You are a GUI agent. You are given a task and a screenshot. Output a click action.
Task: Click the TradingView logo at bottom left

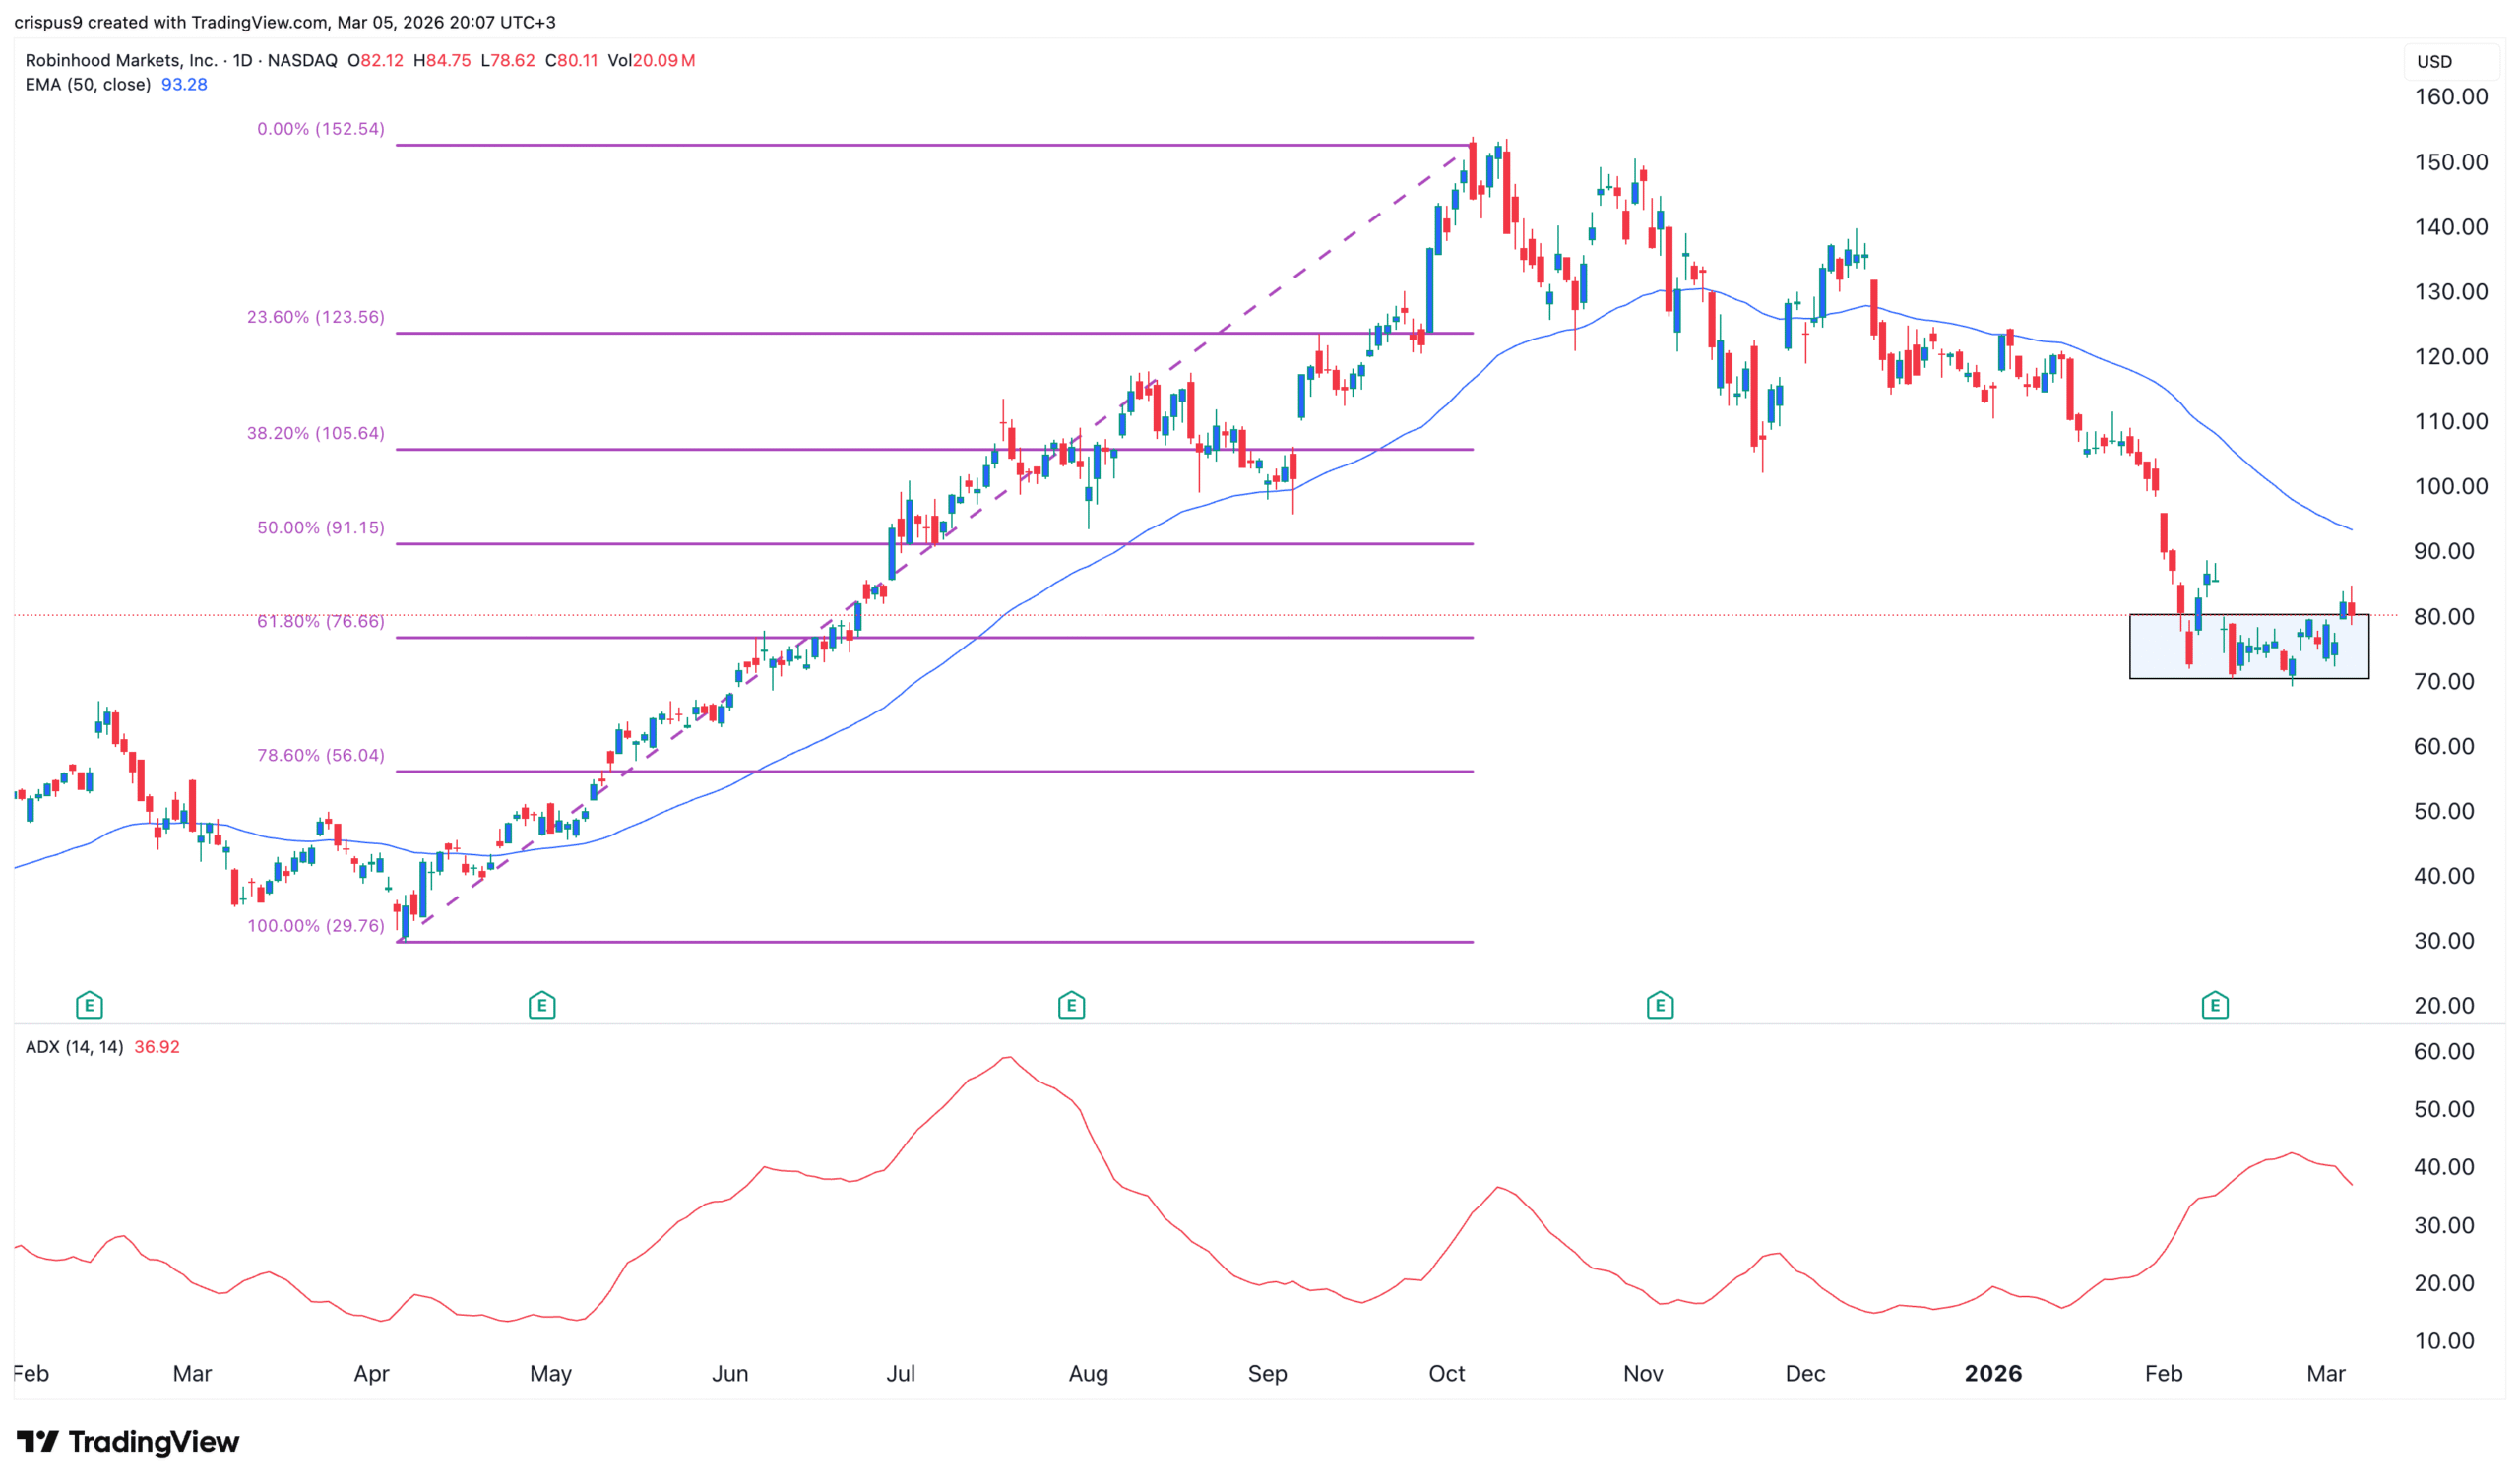coord(128,1442)
